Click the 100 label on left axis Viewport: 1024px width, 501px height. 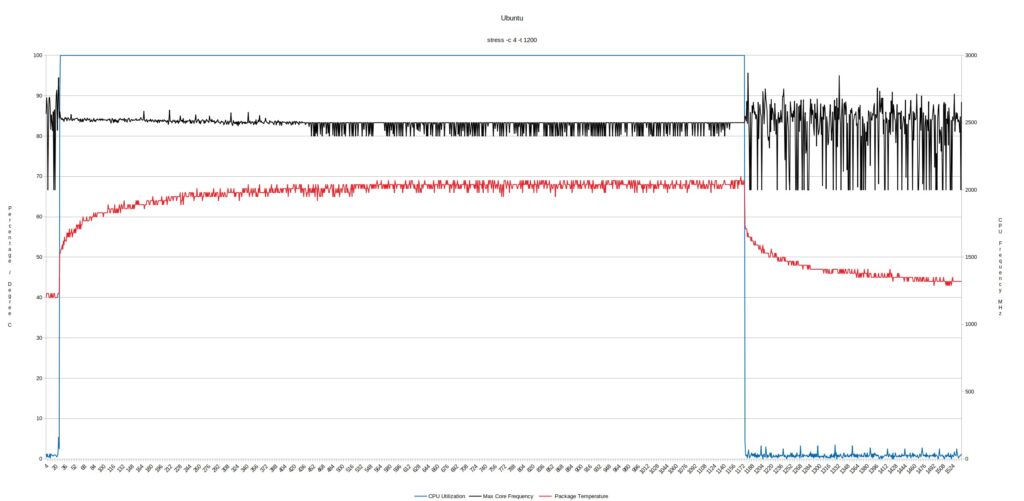tap(37, 56)
